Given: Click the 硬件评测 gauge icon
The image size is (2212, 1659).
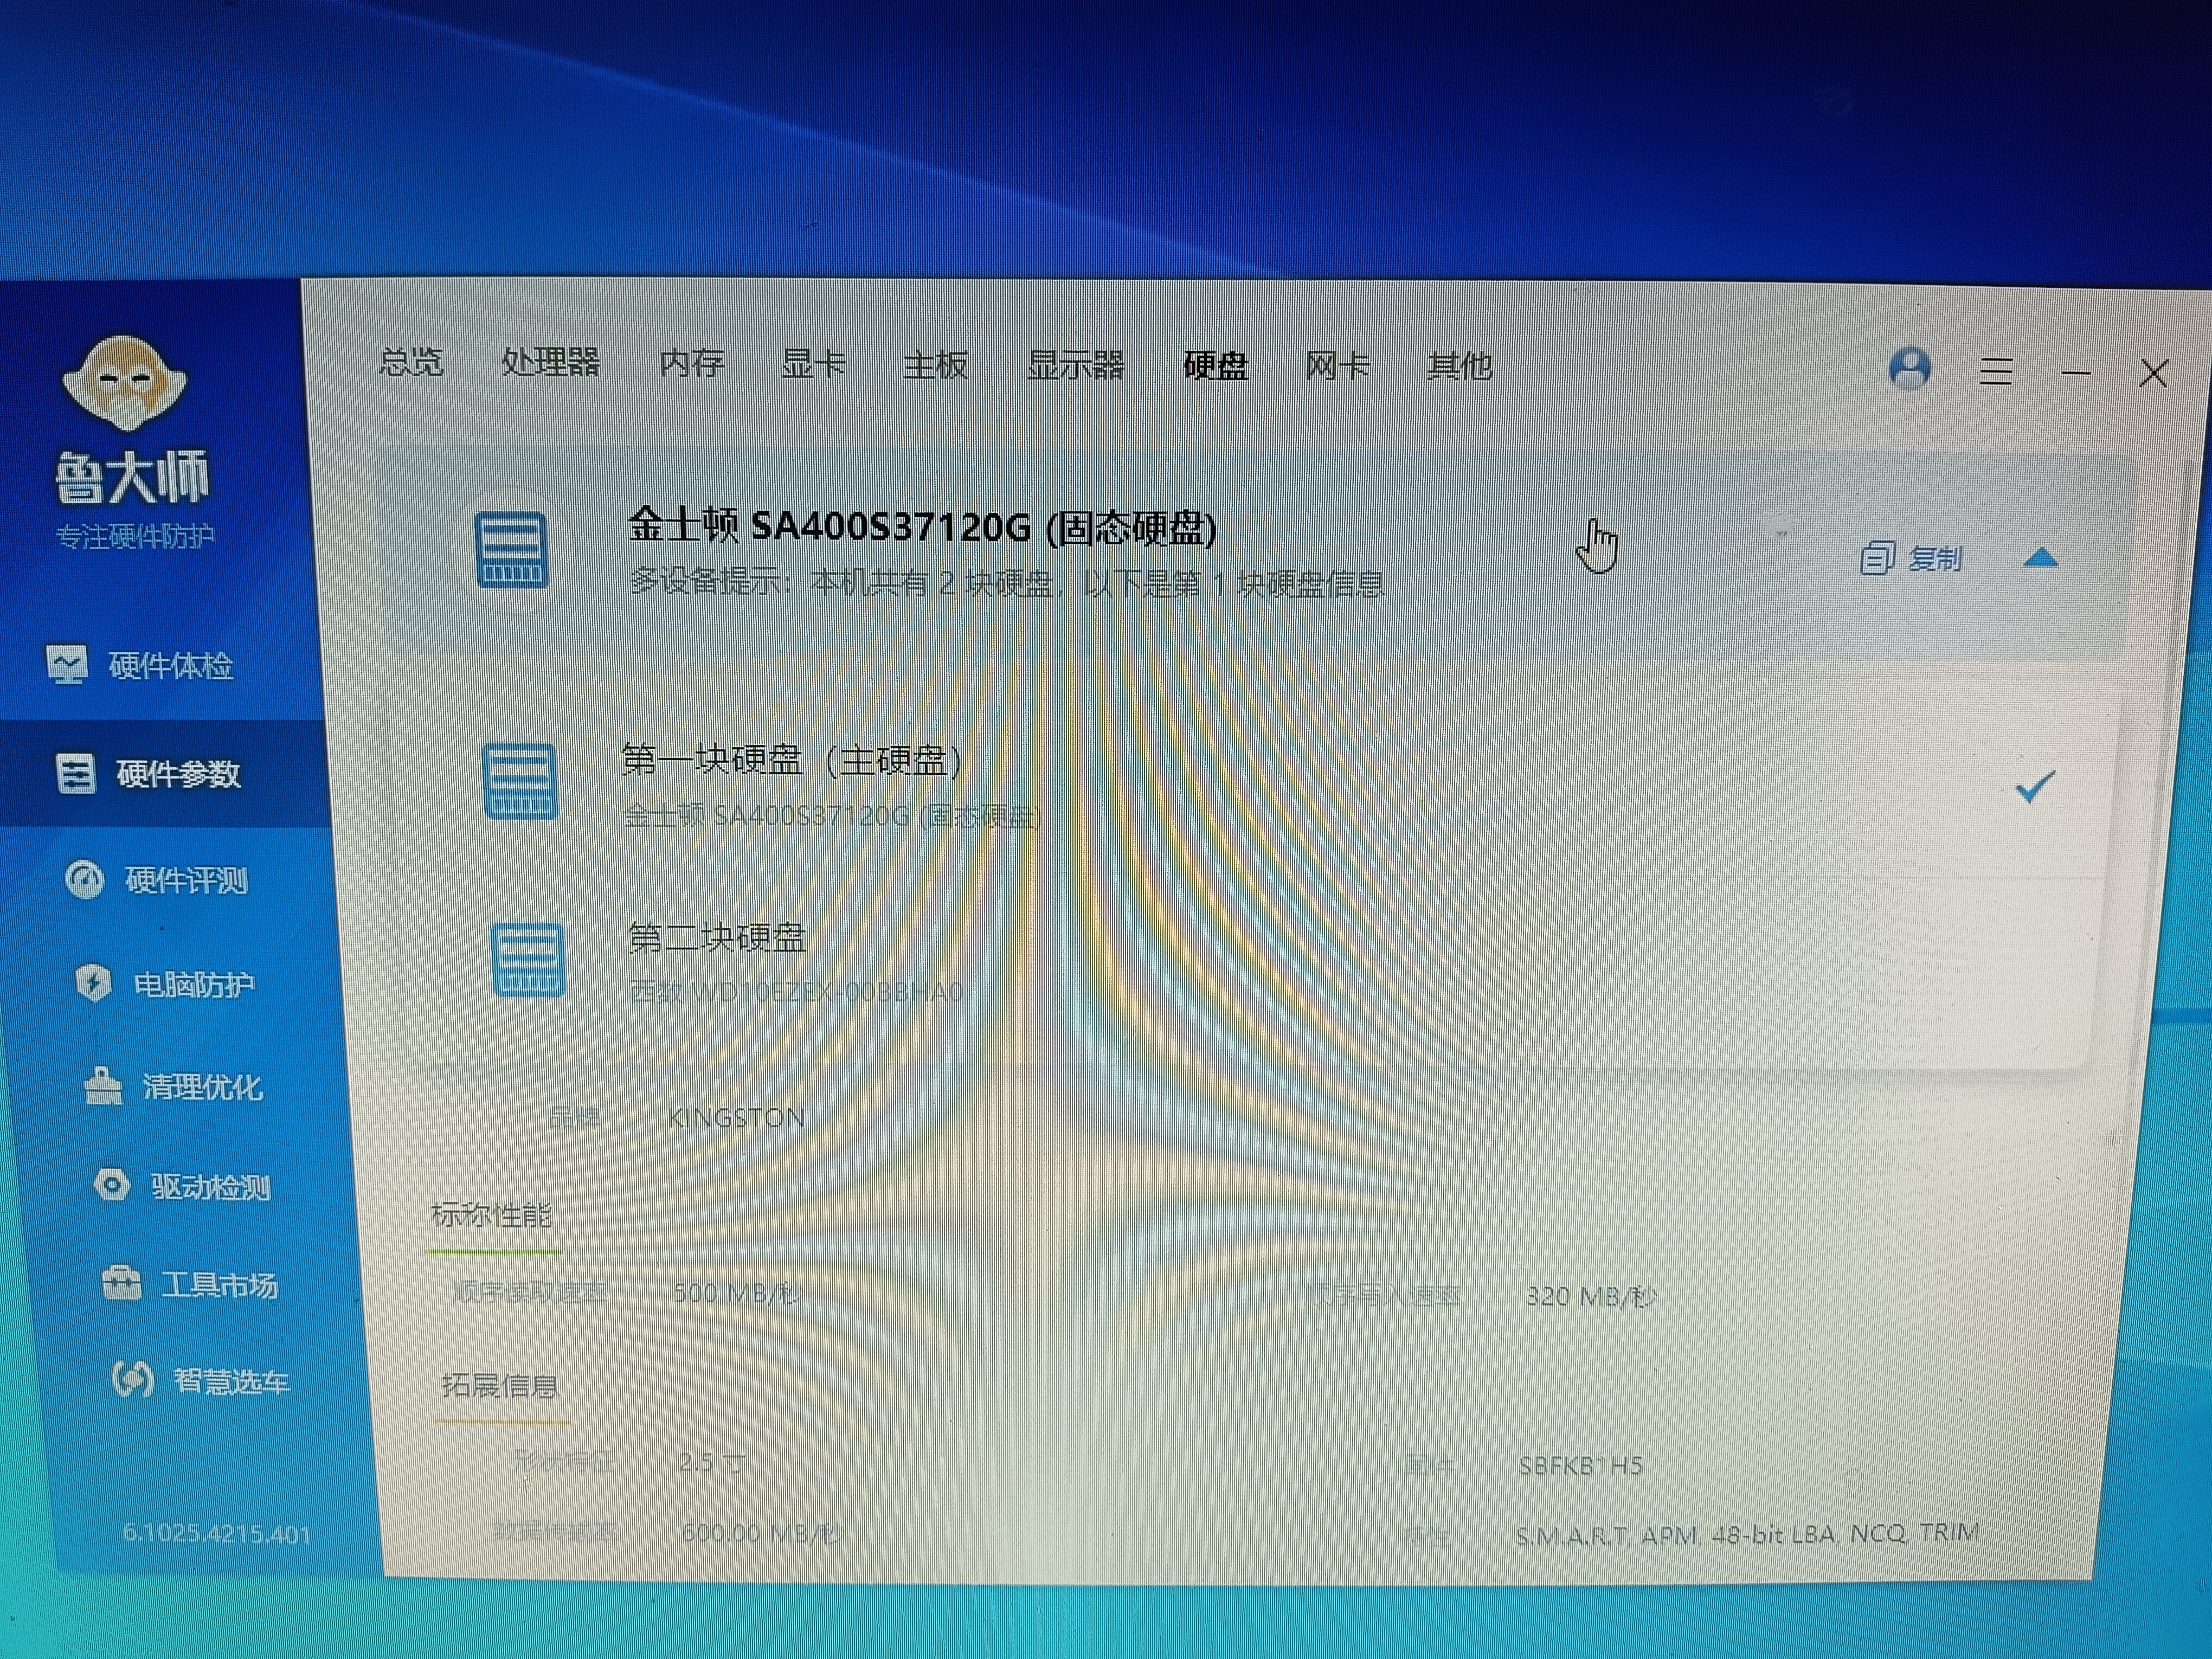Looking at the screenshot, I should tap(84, 880).
